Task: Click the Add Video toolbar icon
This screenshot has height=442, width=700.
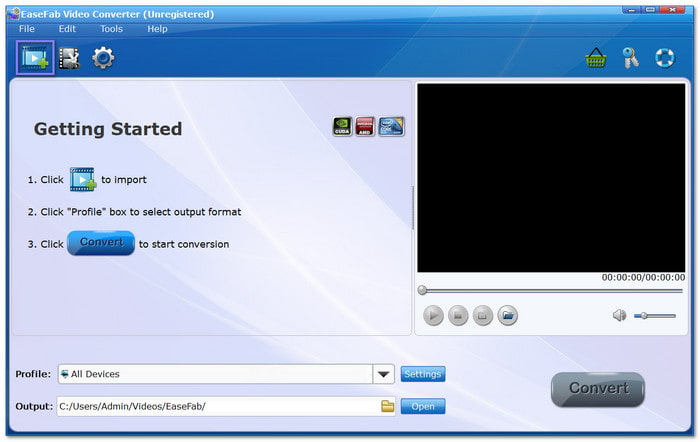Action: coord(35,58)
